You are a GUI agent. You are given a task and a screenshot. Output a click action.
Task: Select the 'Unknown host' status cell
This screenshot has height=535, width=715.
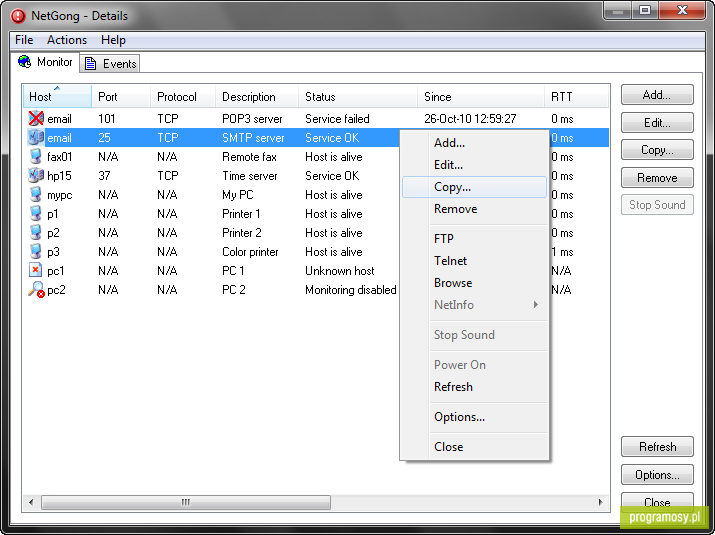point(340,271)
